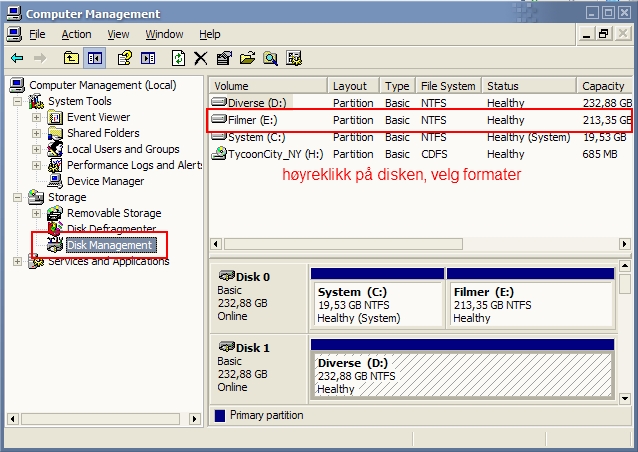Image resolution: width=638 pixels, height=452 pixels.
Task: Sort by the File System column header
Action: (x=448, y=86)
